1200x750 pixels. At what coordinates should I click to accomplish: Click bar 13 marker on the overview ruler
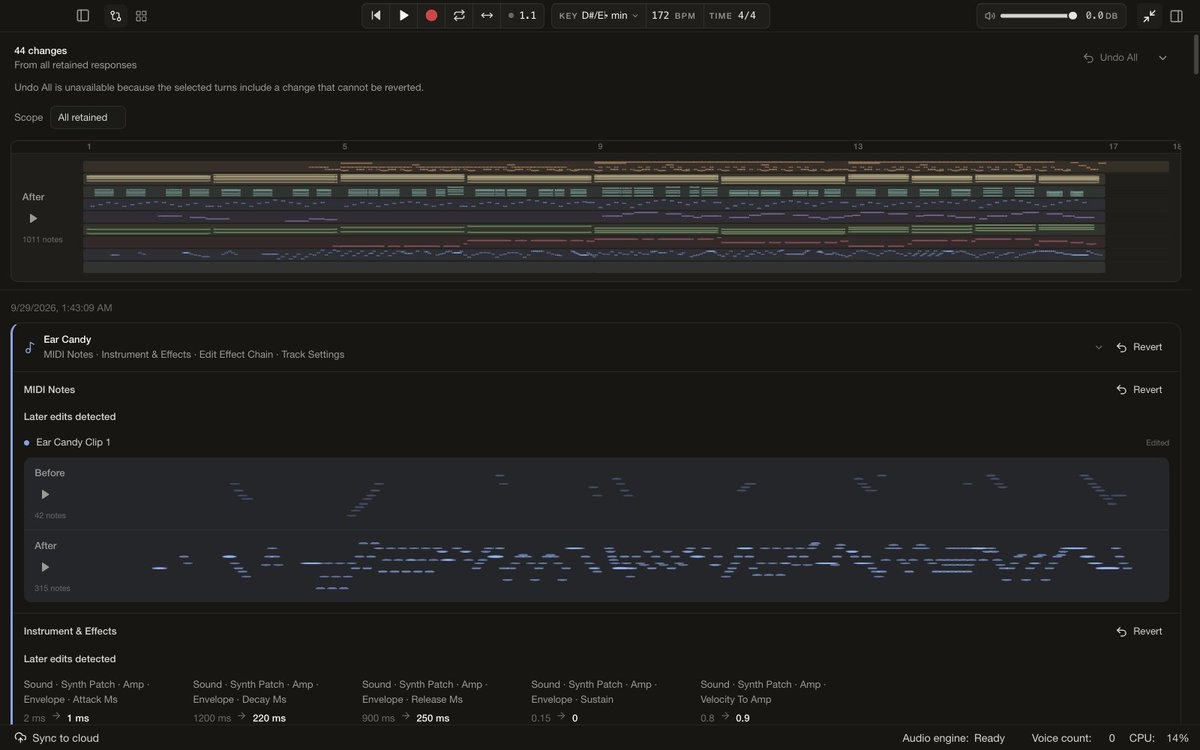click(858, 147)
